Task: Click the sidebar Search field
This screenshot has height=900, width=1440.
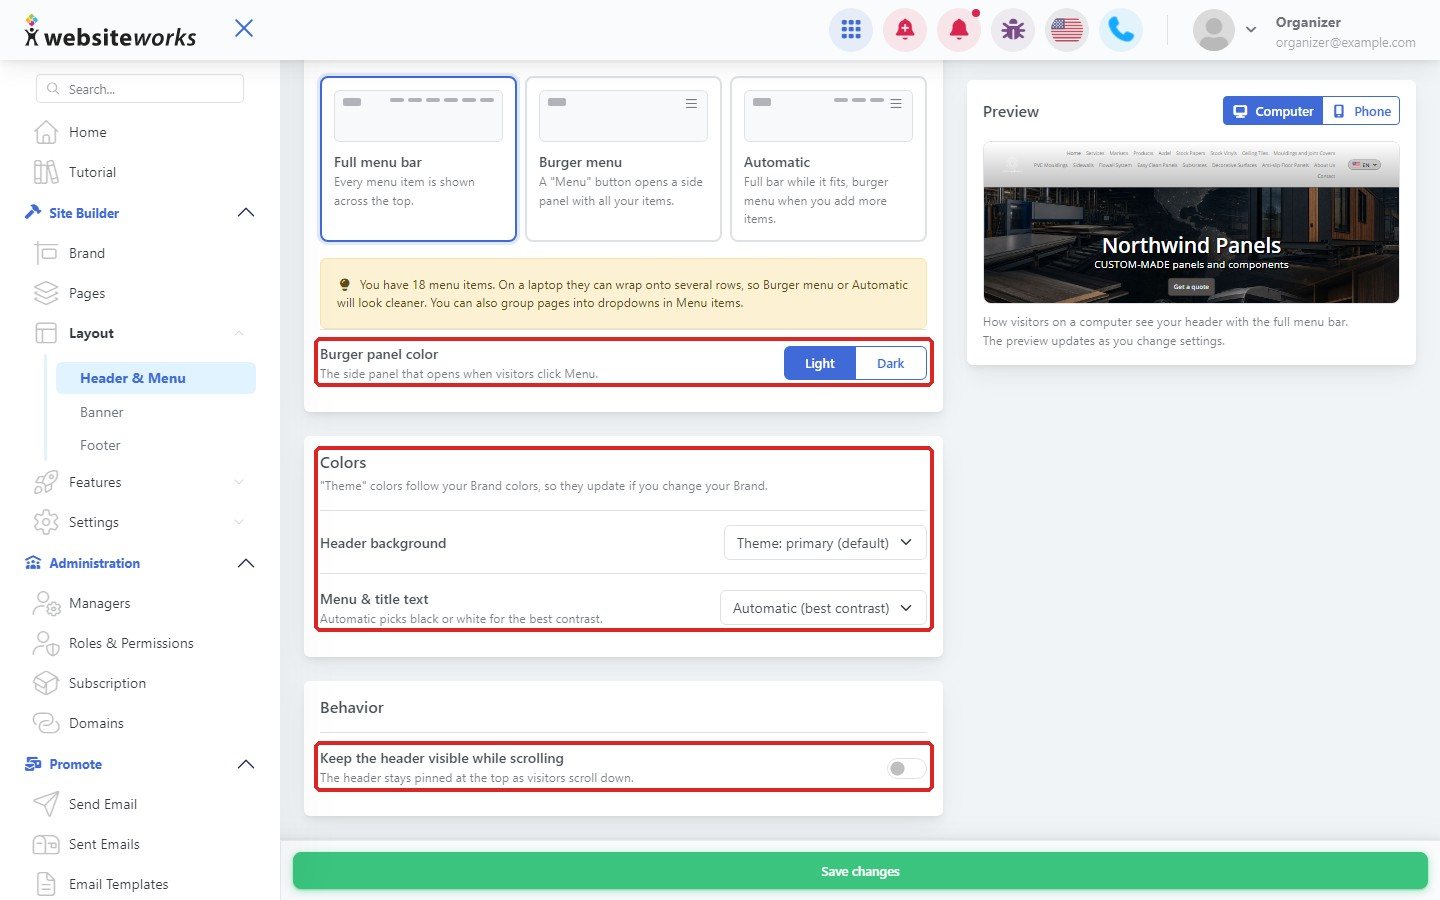Action: point(140,89)
